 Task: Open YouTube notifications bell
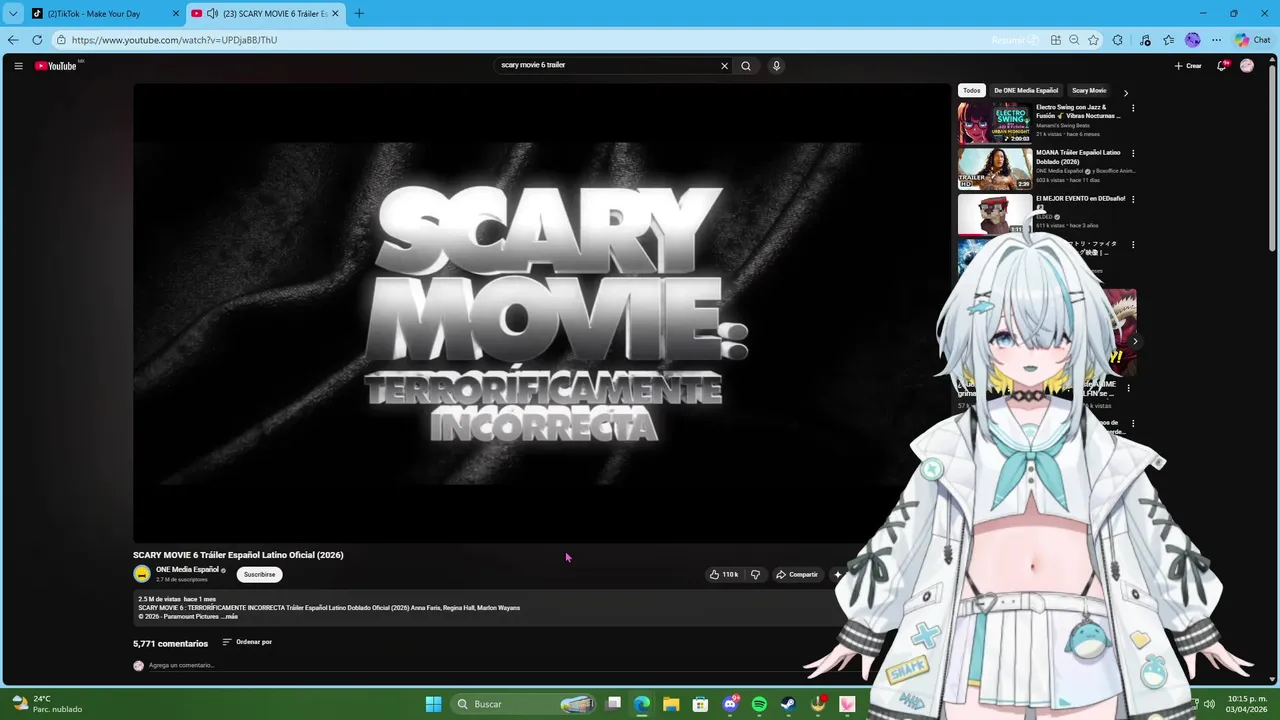click(x=1222, y=66)
